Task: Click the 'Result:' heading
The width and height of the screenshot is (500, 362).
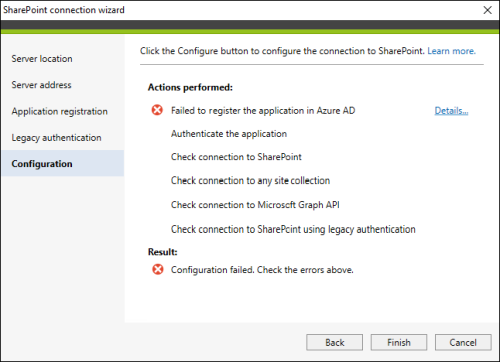Action: pos(163,252)
